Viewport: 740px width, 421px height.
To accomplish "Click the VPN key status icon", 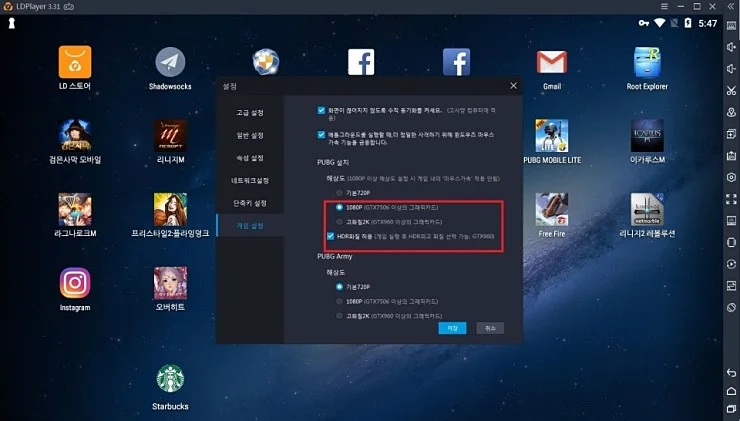I will coord(643,23).
